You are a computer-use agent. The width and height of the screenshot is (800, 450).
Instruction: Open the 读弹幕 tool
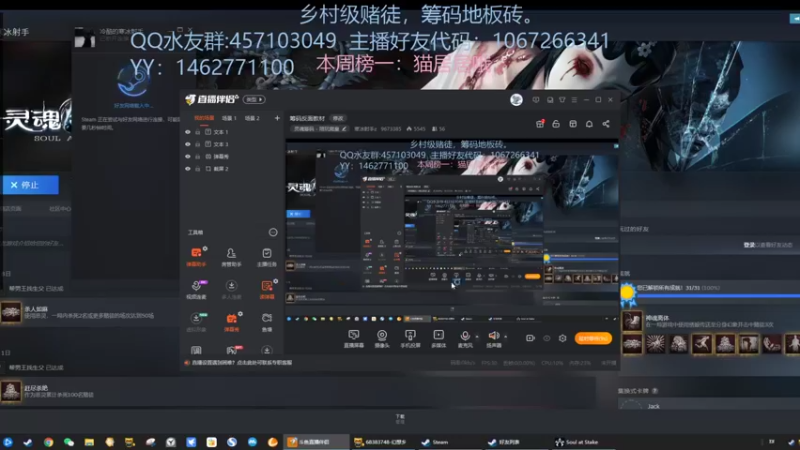266,289
